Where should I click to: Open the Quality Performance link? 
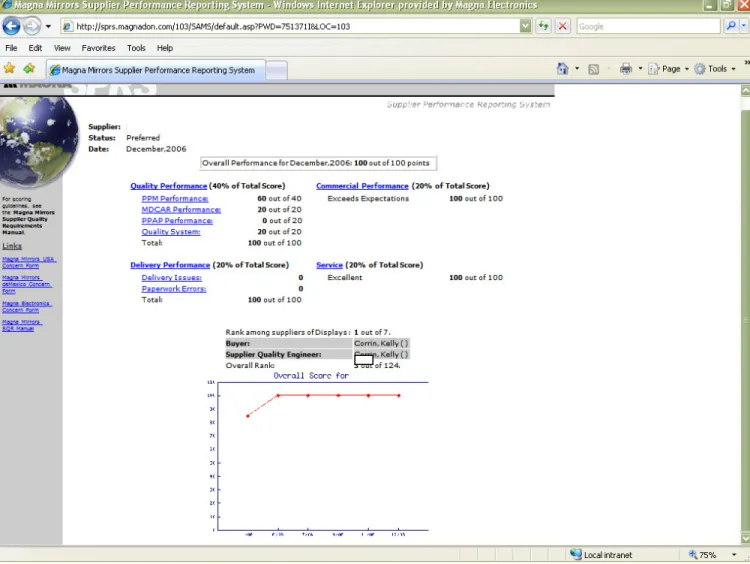tap(168, 186)
